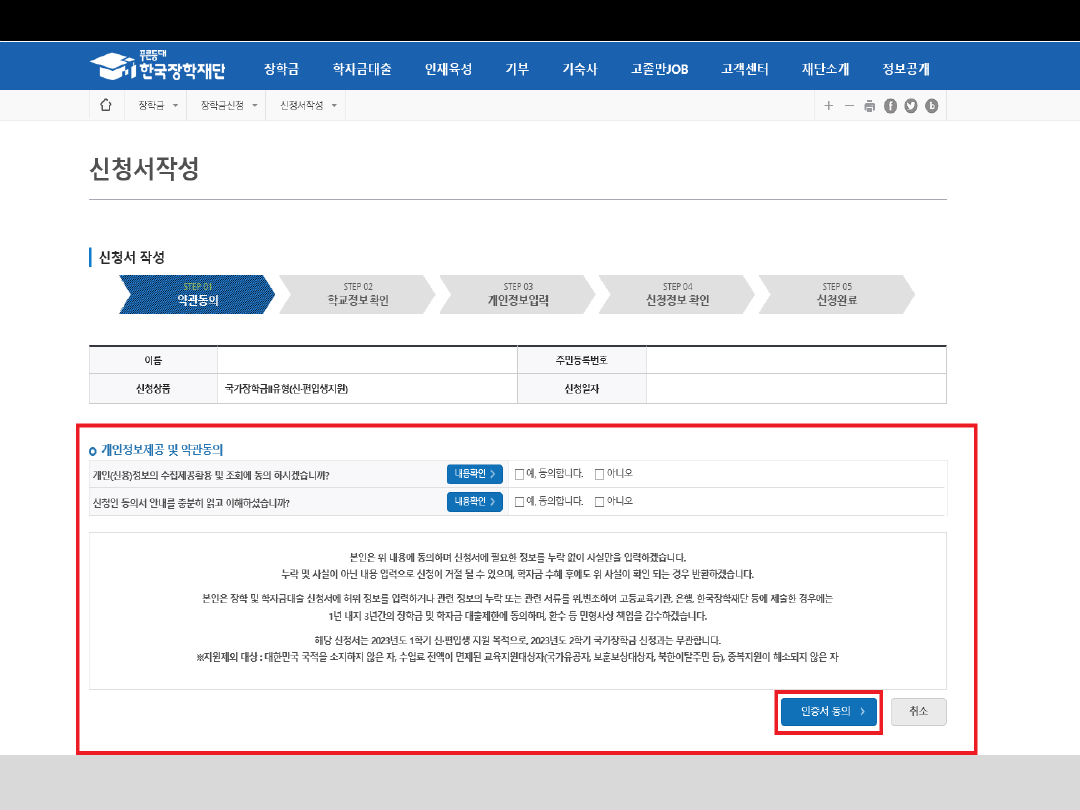Open the 장학금 main menu
This screenshot has width=1080, height=810.
point(281,69)
